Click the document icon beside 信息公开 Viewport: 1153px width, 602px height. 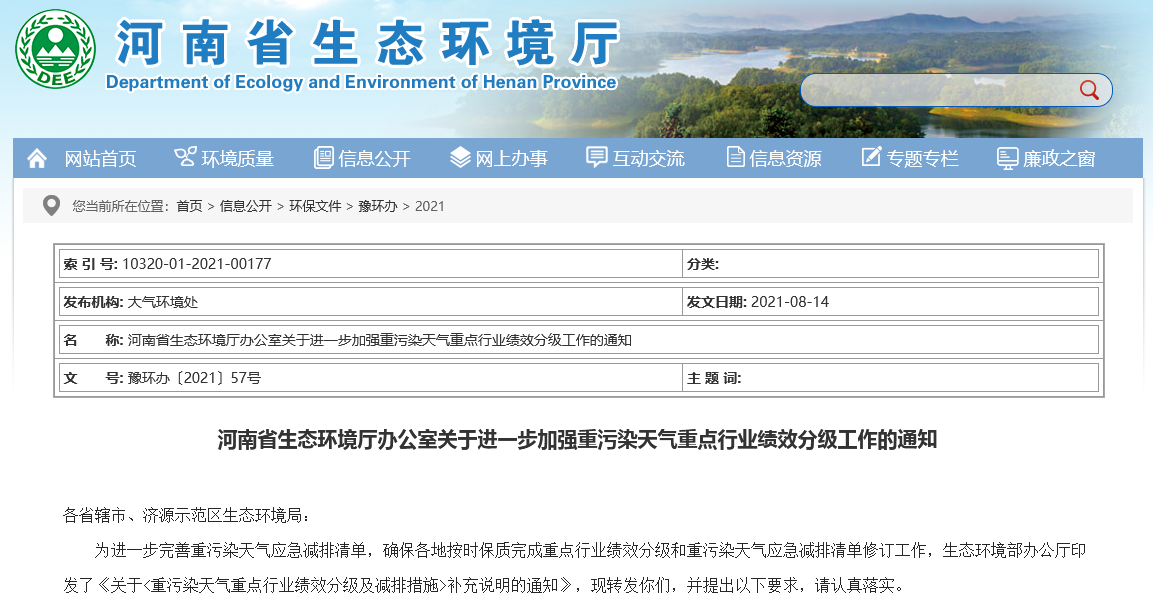(x=324, y=157)
